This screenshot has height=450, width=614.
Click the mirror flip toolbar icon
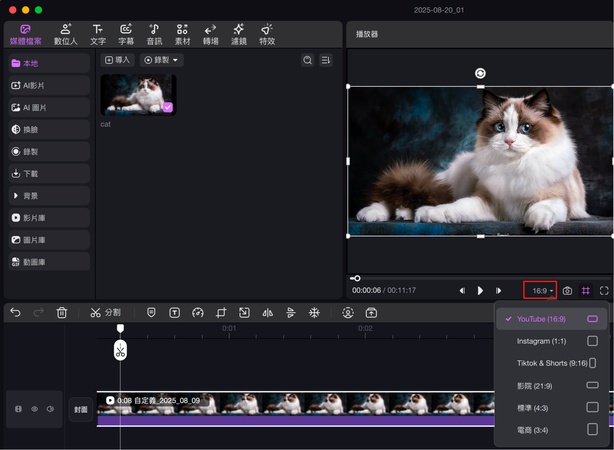click(x=267, y=313)
